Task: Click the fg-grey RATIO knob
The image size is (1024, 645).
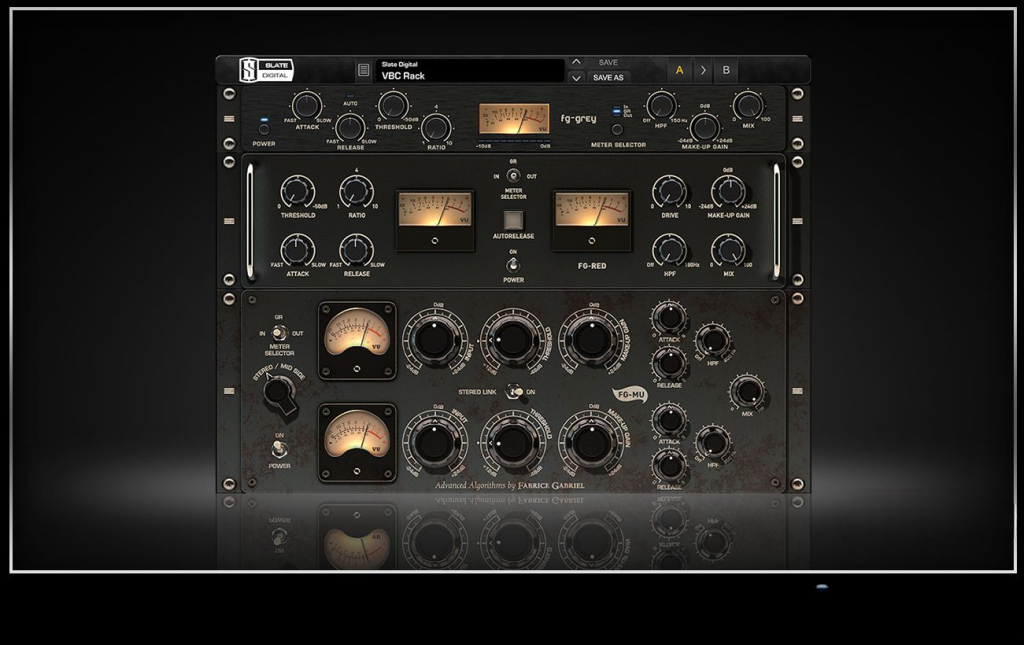Action: pos(436,127)
